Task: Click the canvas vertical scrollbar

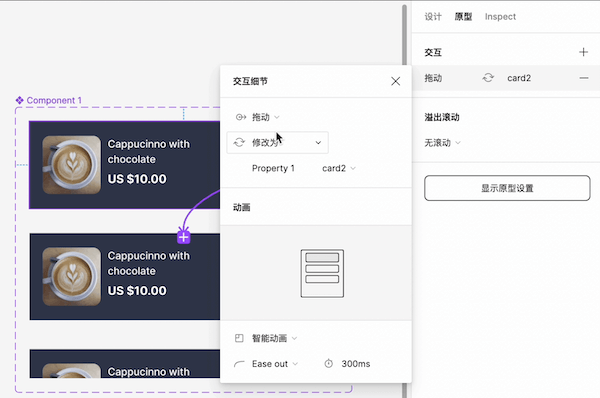Action: (x=404, y=34)
